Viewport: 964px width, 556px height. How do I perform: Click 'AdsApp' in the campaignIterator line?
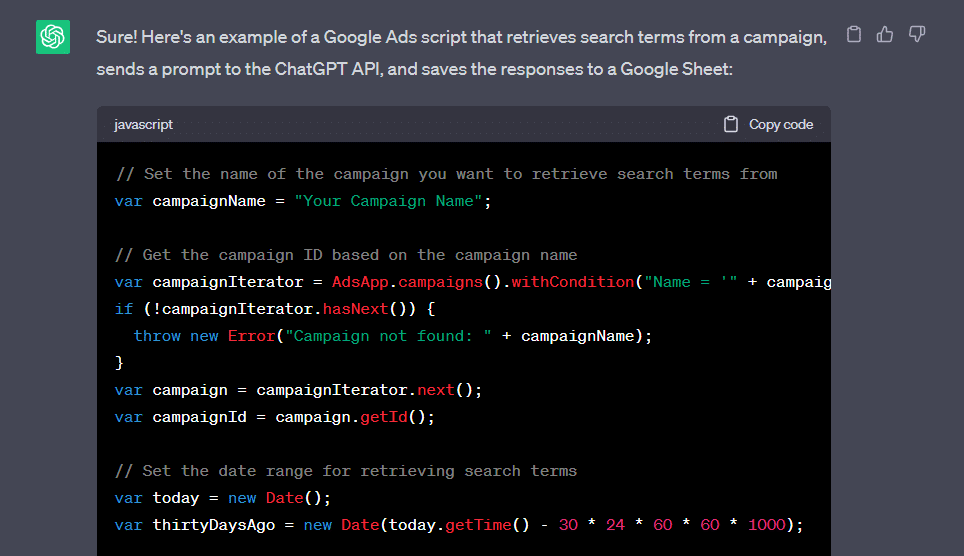[360, 282]
